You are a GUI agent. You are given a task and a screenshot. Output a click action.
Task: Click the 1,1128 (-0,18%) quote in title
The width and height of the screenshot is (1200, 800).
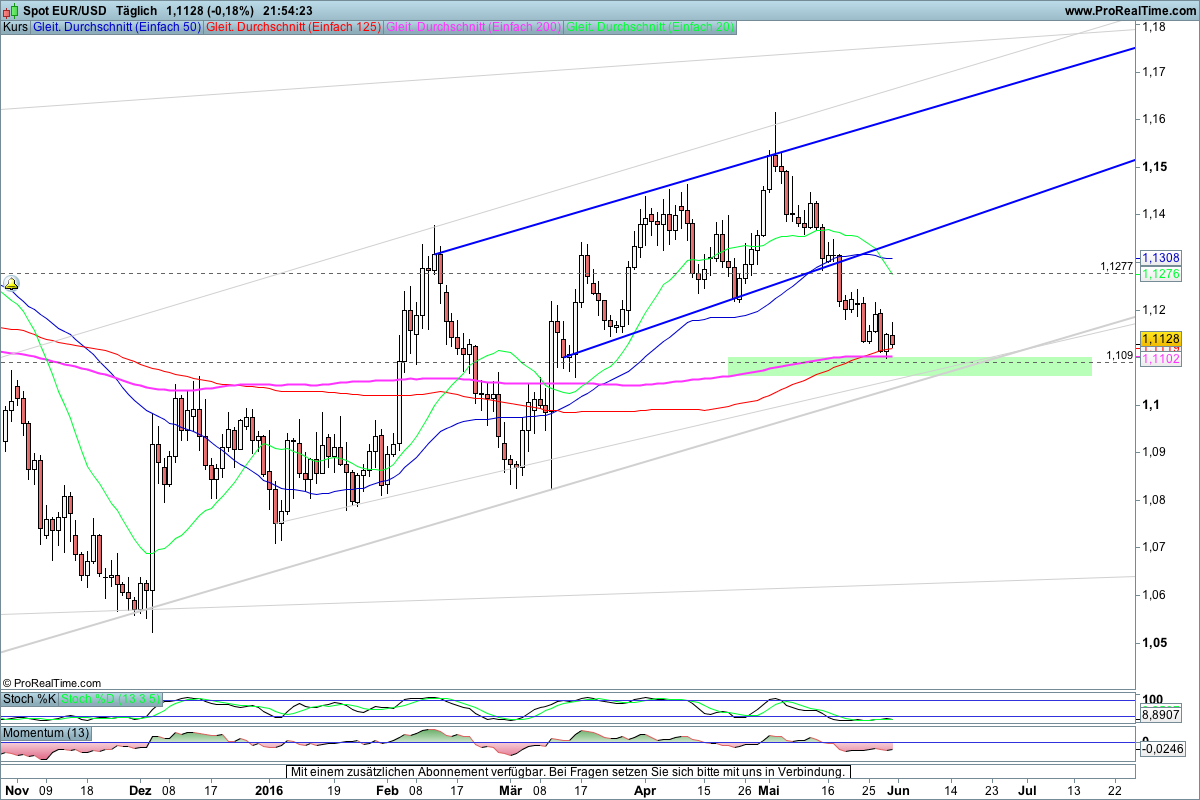[209, 10]
